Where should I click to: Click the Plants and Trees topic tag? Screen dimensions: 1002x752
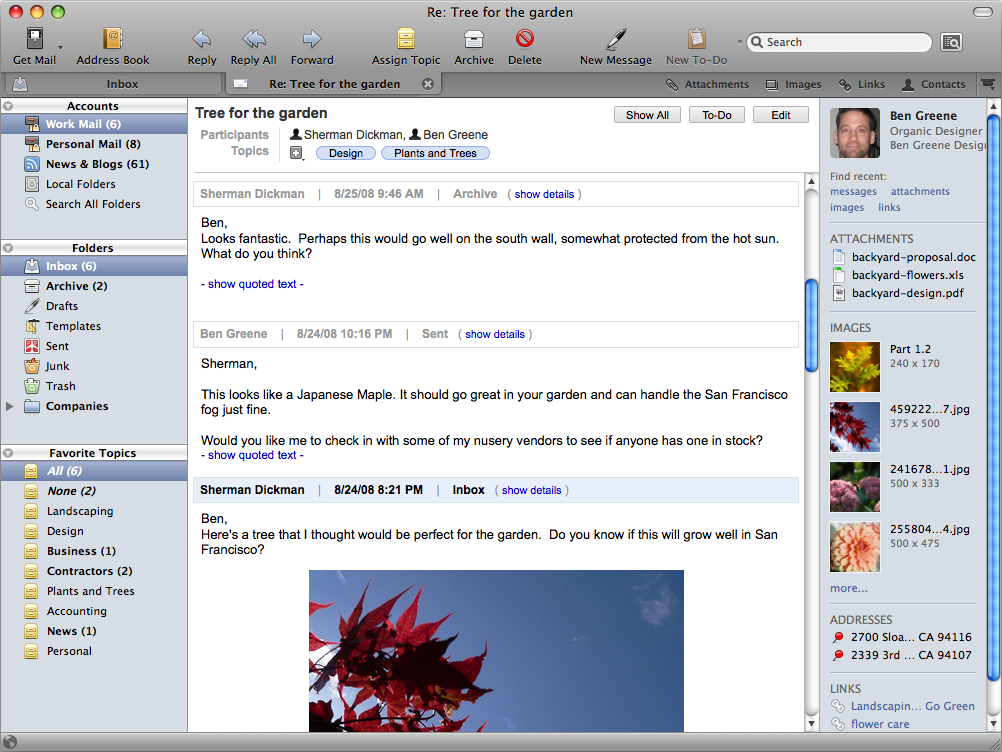(435, 153)
